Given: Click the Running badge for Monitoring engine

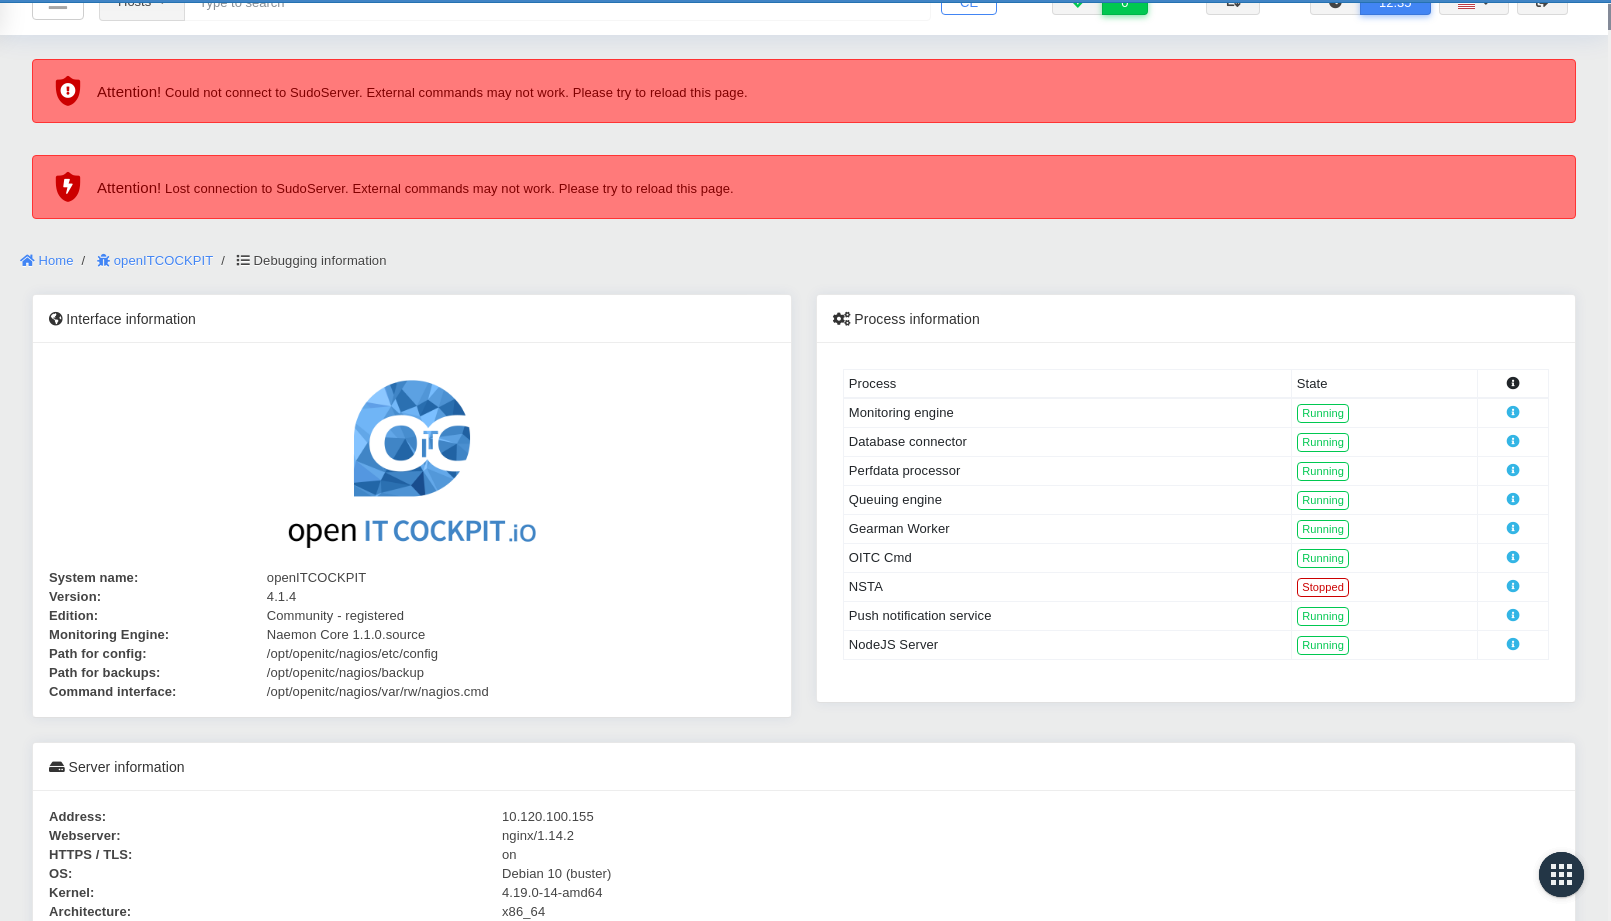Looking at the screenshot, I should click(1322, 413).
